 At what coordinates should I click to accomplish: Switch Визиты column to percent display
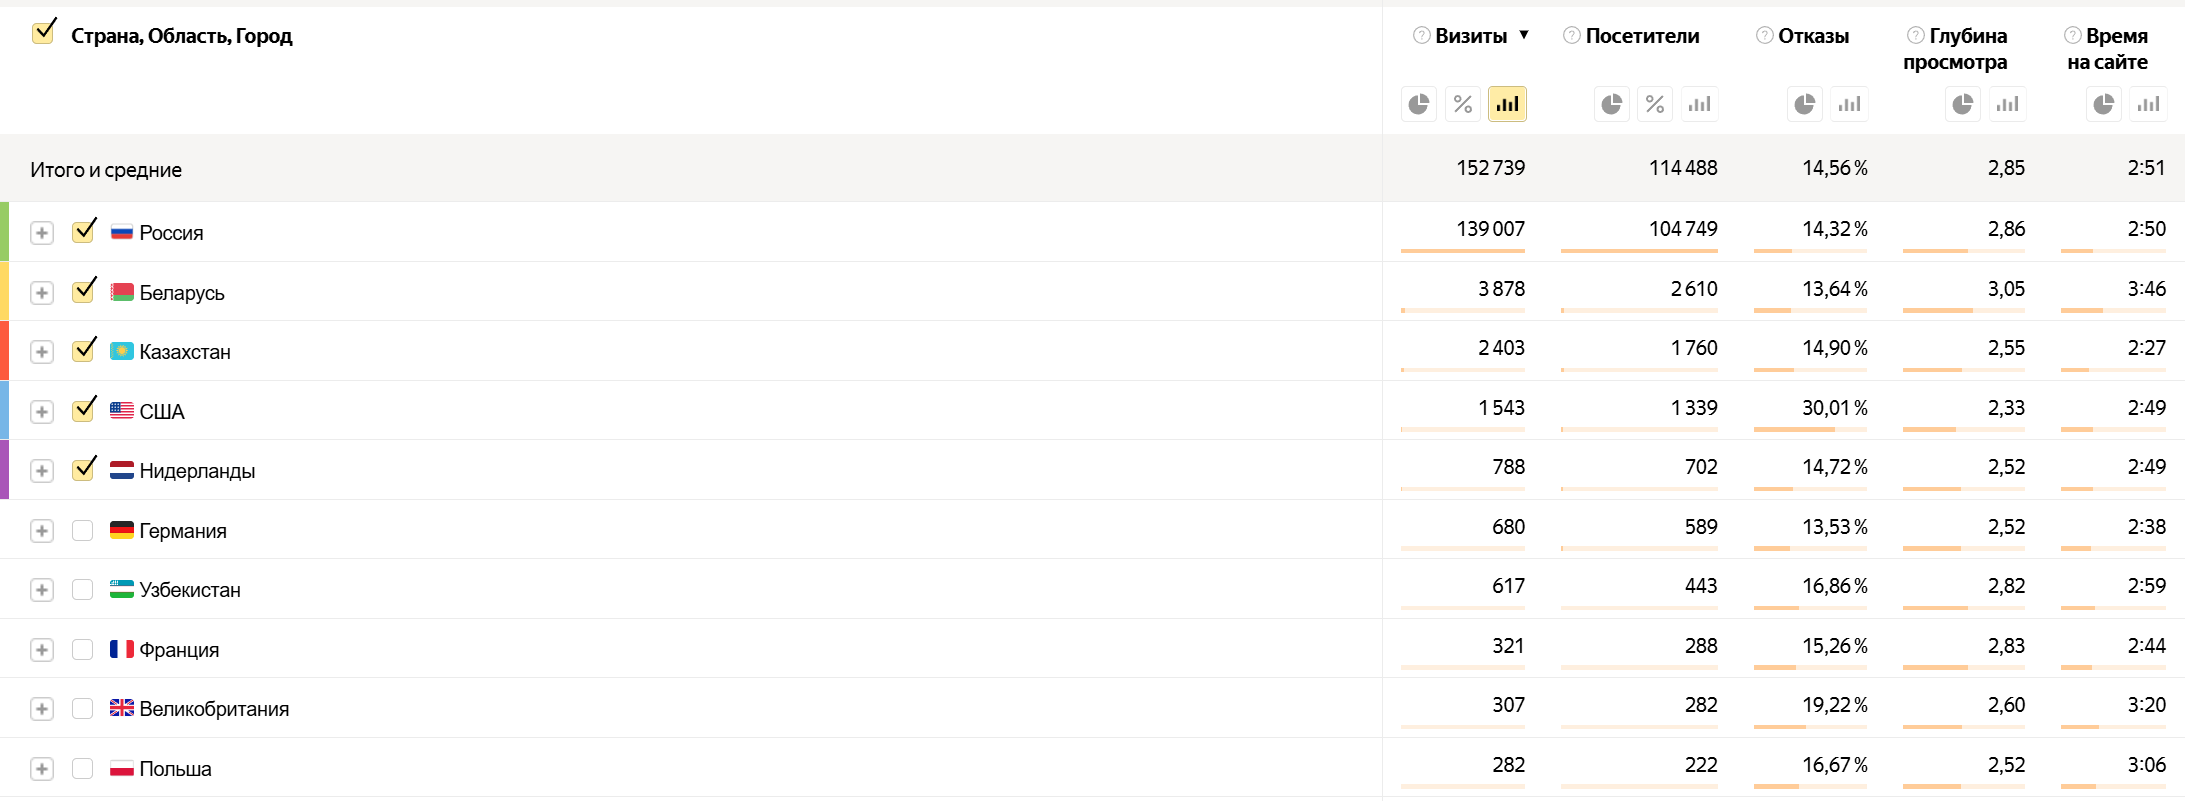tap(1463, 104)
